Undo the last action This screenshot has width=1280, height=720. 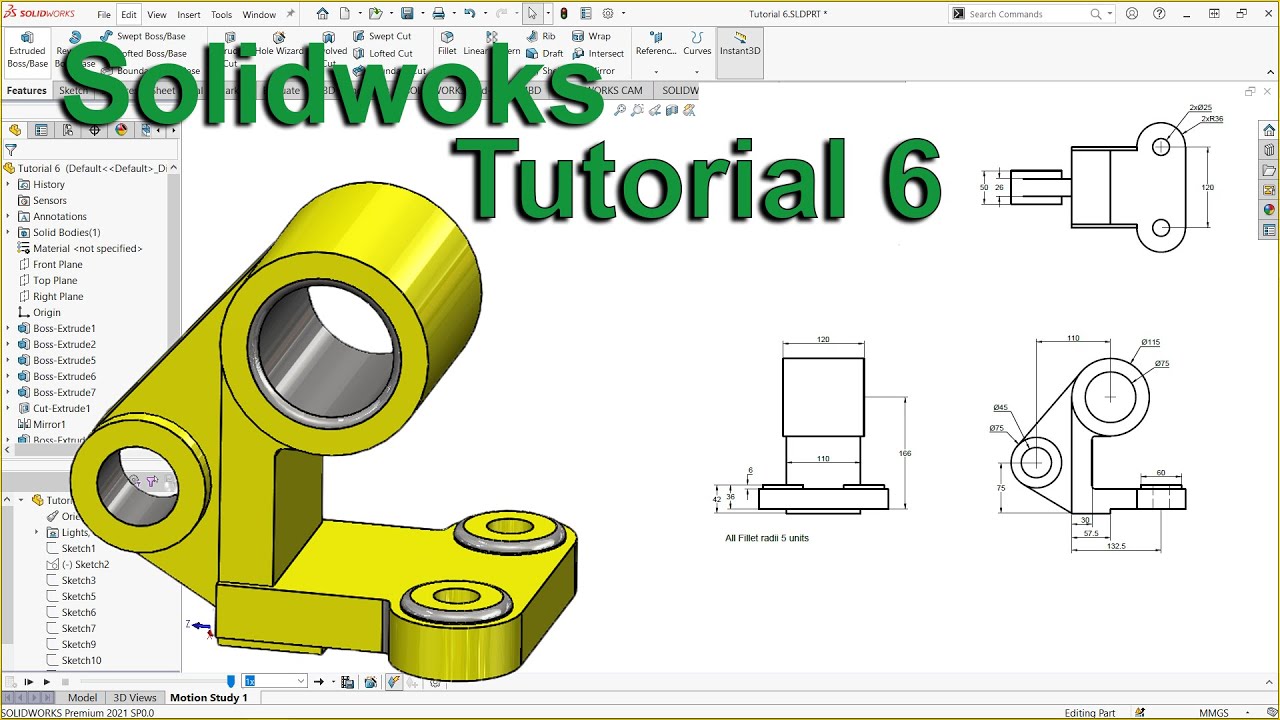pyautogui.click(x=469, y=14)
